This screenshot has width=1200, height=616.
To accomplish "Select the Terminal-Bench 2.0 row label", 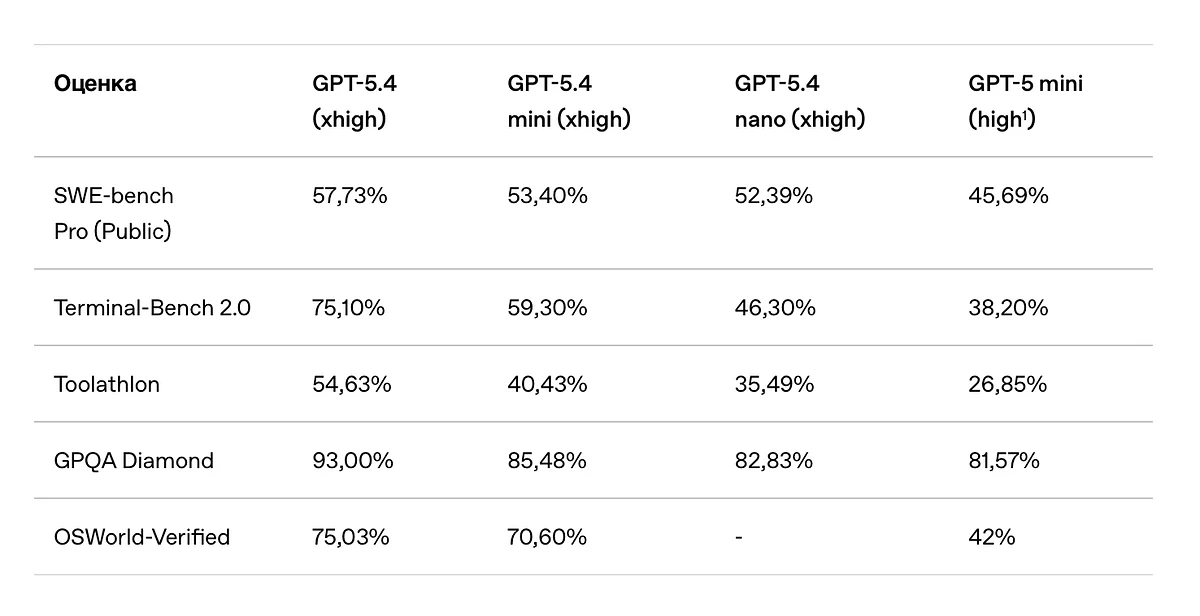I will tap(152, 307).
